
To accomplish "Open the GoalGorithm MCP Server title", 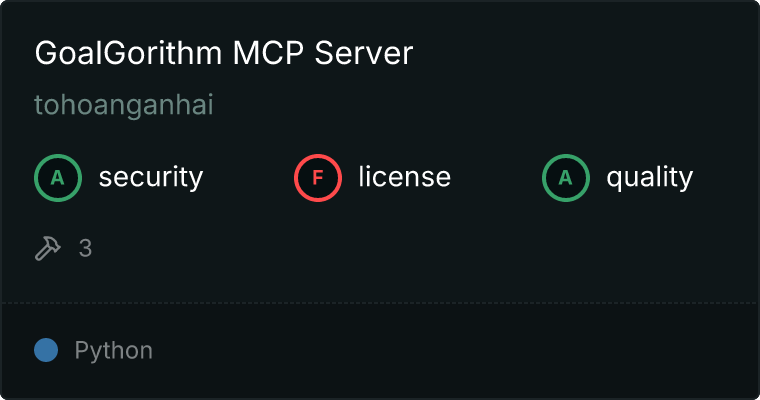I will click(224, 52).
